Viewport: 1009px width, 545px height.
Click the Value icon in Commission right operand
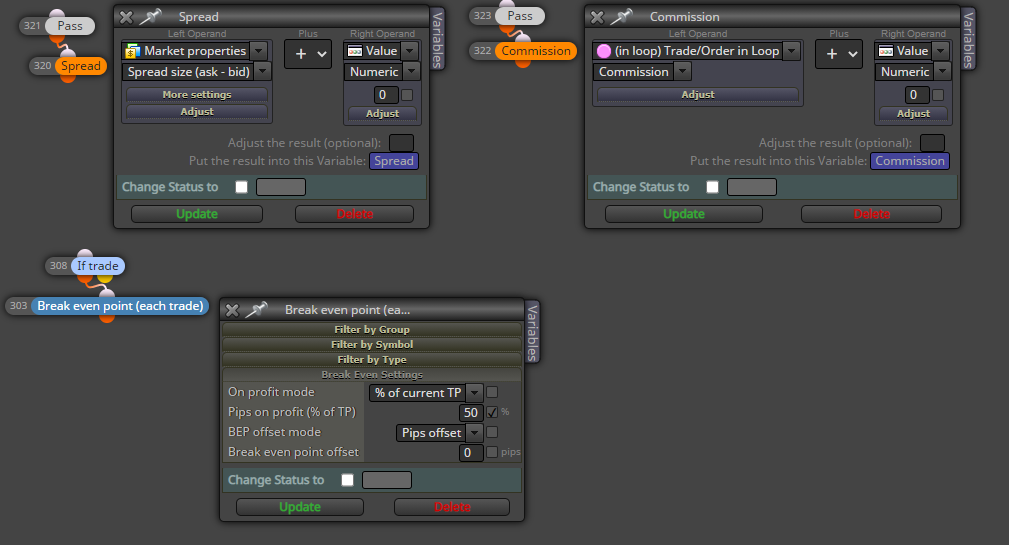point(885,51)
